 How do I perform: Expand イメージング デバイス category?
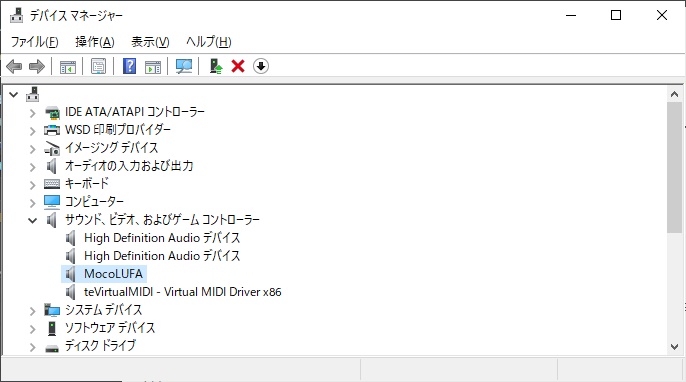(32, 149)
